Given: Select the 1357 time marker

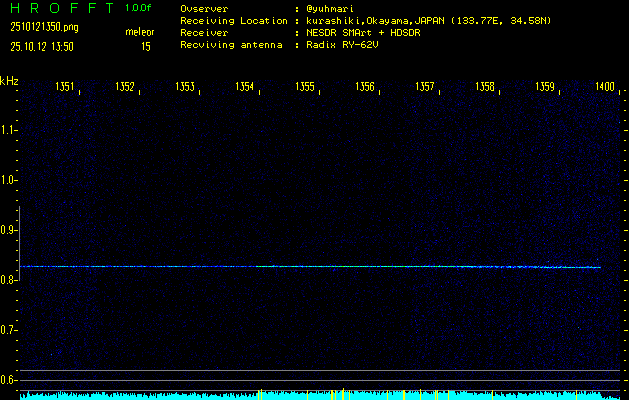Looking at the screenshot, I should pyautogui.click(x=424, y=88).
